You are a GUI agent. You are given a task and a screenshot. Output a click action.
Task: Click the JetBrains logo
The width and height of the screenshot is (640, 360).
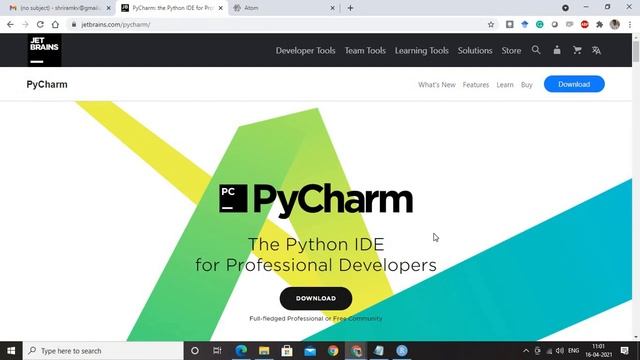44,50
